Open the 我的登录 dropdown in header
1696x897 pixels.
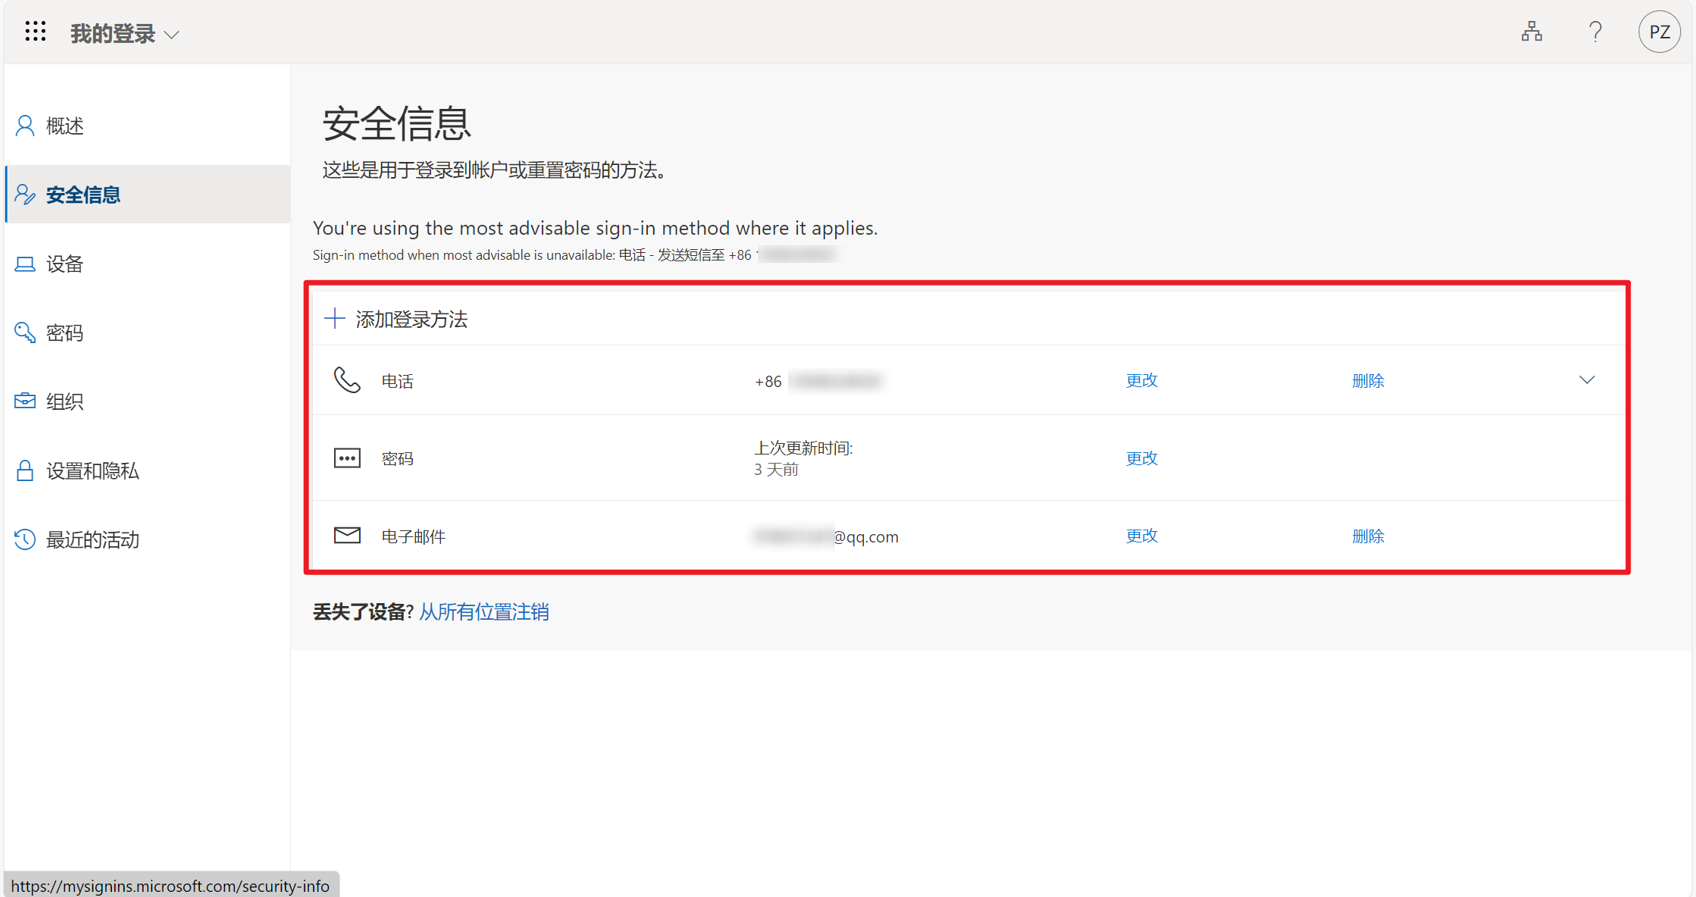pyautogui.click(x=125, y=34)
